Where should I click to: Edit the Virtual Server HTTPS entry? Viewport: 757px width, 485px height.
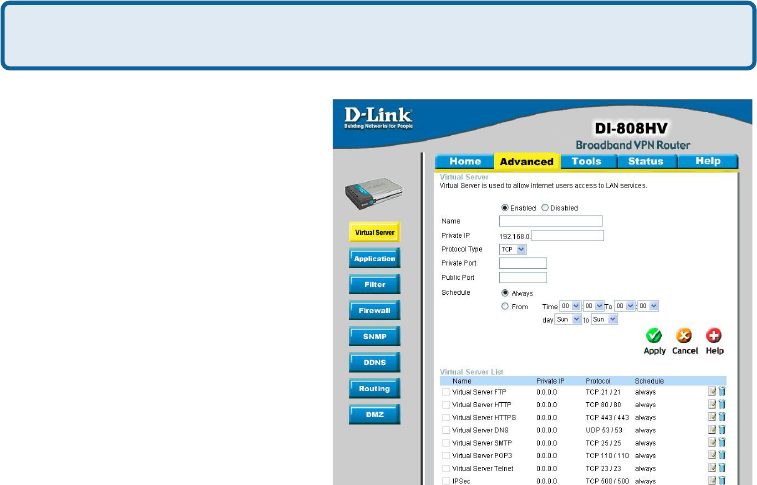pyautogui.click(x=712, y=417)
